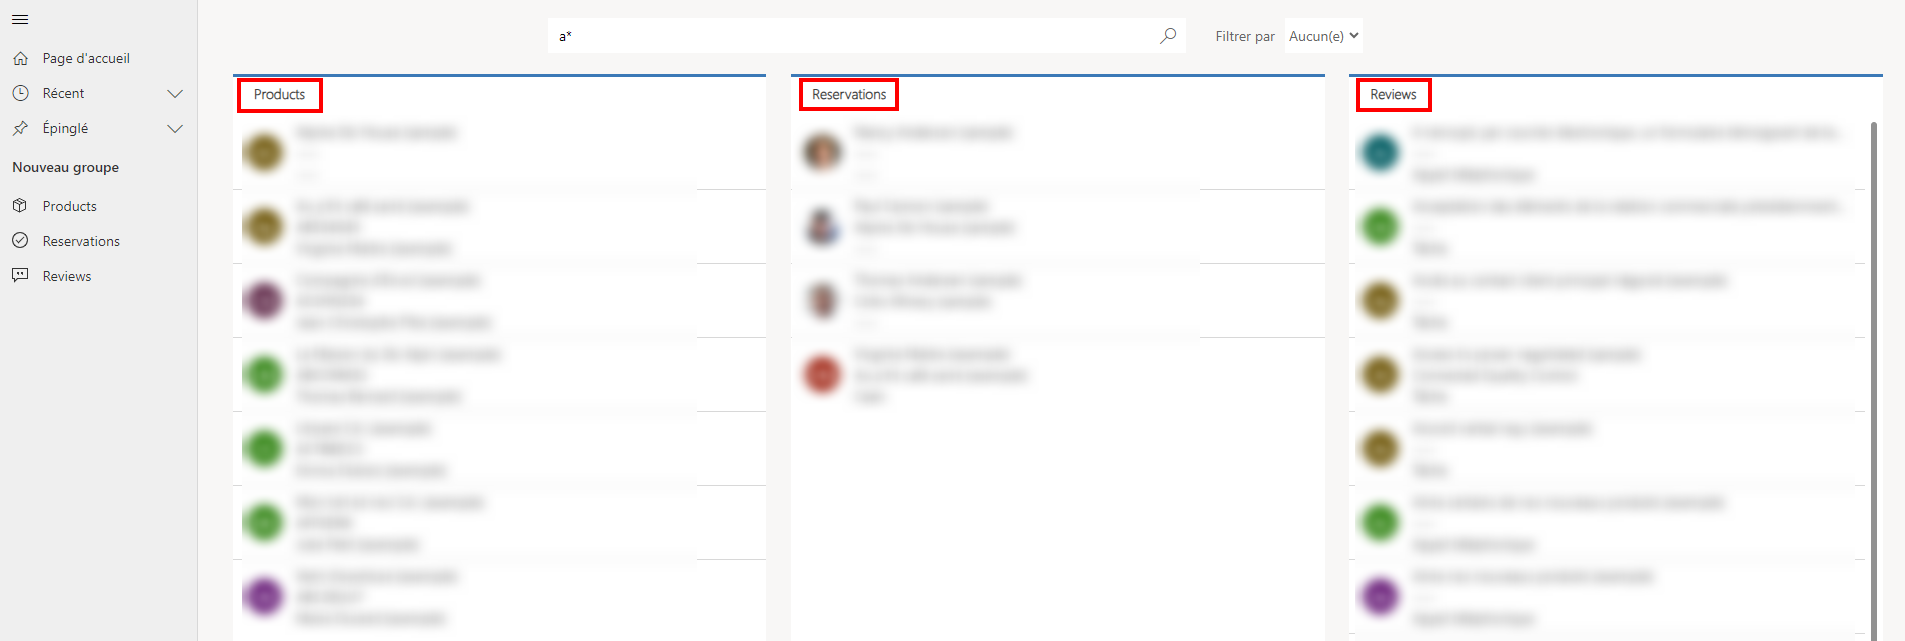This screenshot has width=1905, height=641.
Task: Open the hamburger navigation menu
Action: 20,19
